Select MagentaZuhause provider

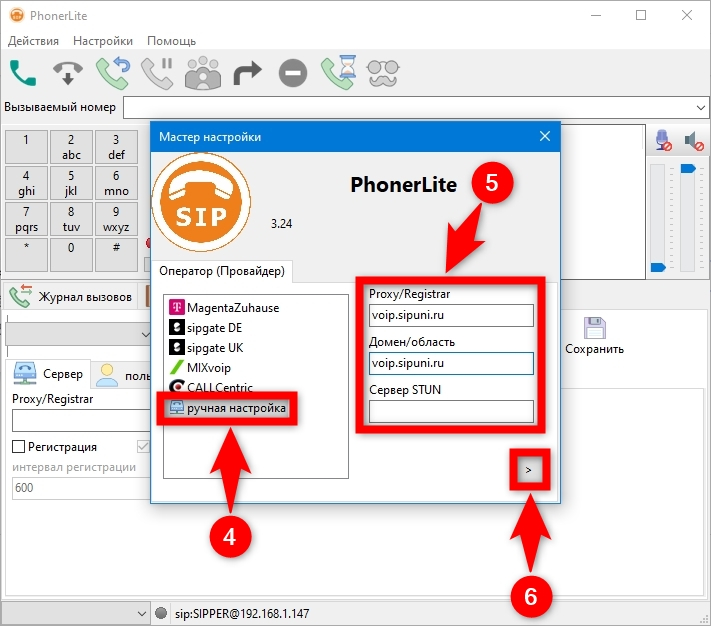pos(224,308)
